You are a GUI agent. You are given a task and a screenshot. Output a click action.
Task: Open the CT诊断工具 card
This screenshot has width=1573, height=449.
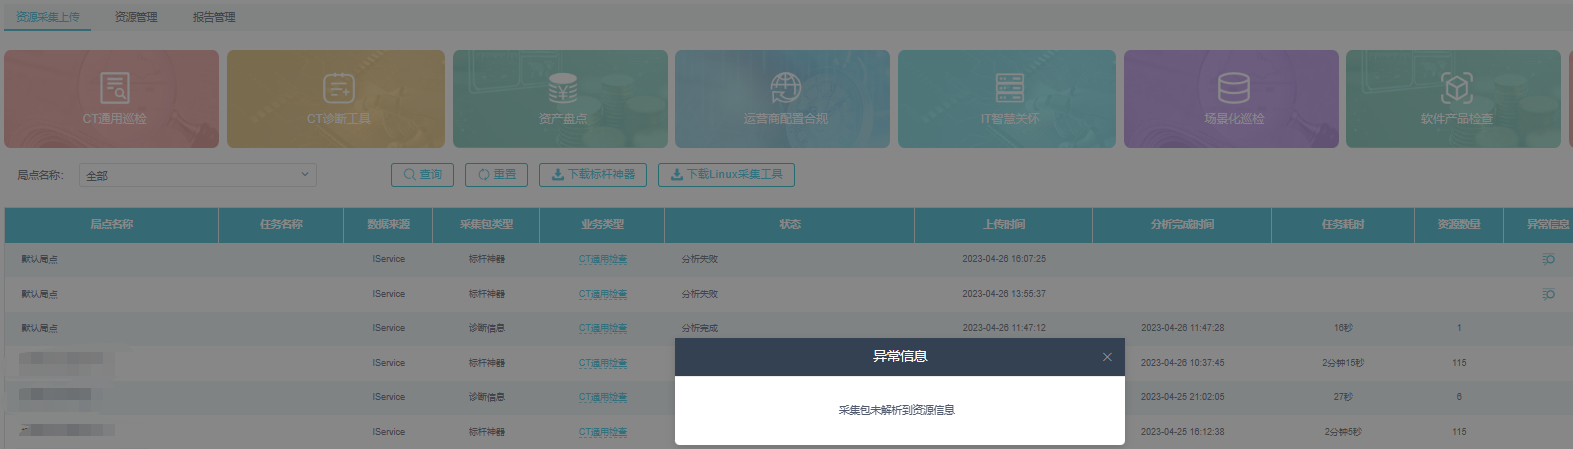[336, 99]
